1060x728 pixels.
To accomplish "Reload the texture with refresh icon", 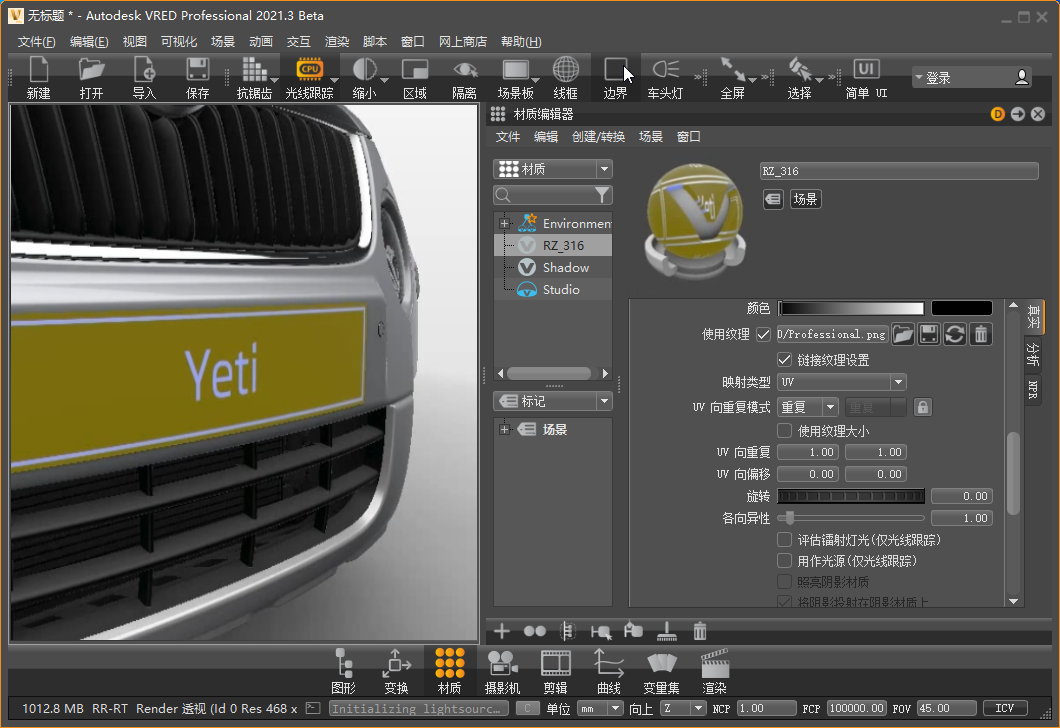I will point(955,334).
